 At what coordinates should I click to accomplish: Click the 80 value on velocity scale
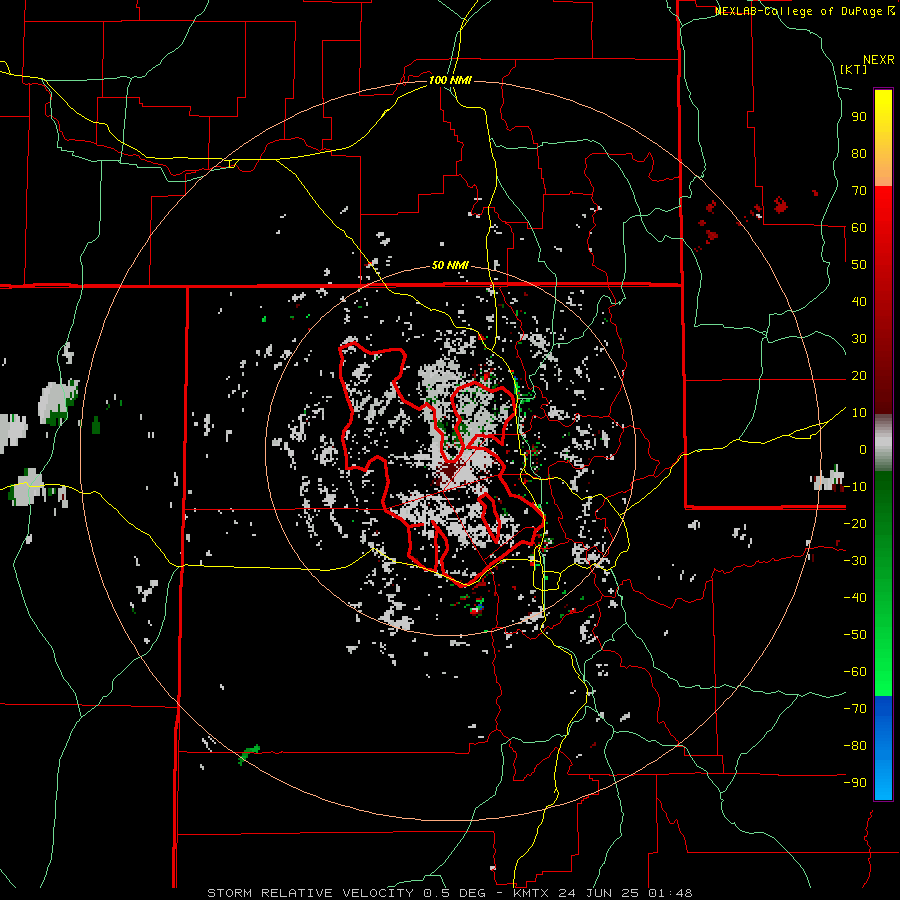[859, 153]
